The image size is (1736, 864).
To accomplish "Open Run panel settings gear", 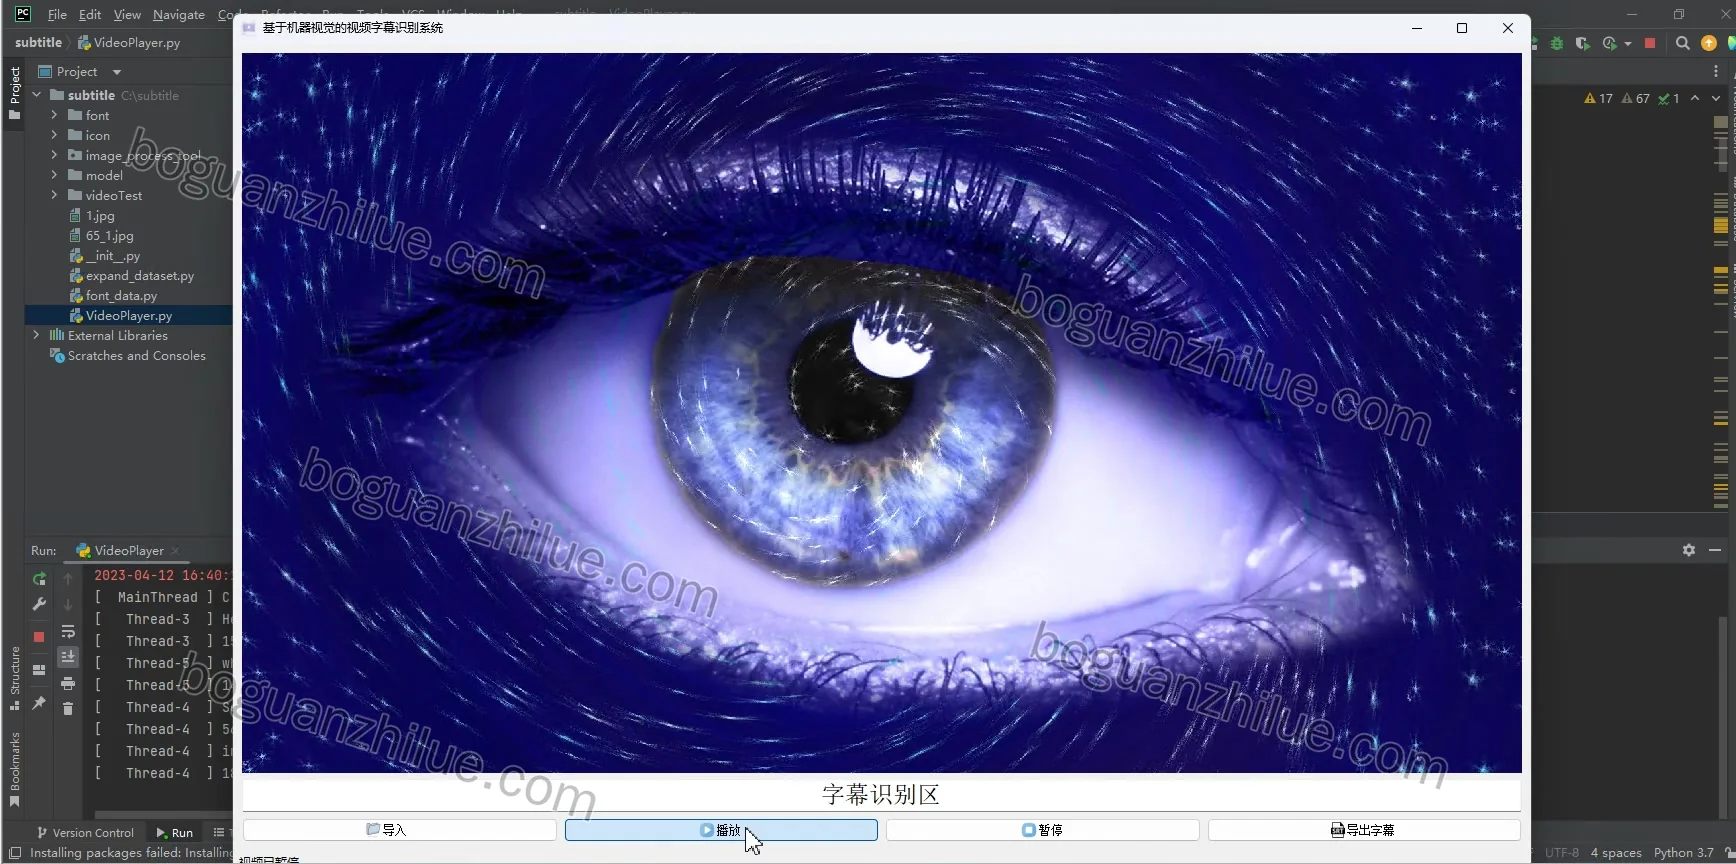I will point(1689,550).
